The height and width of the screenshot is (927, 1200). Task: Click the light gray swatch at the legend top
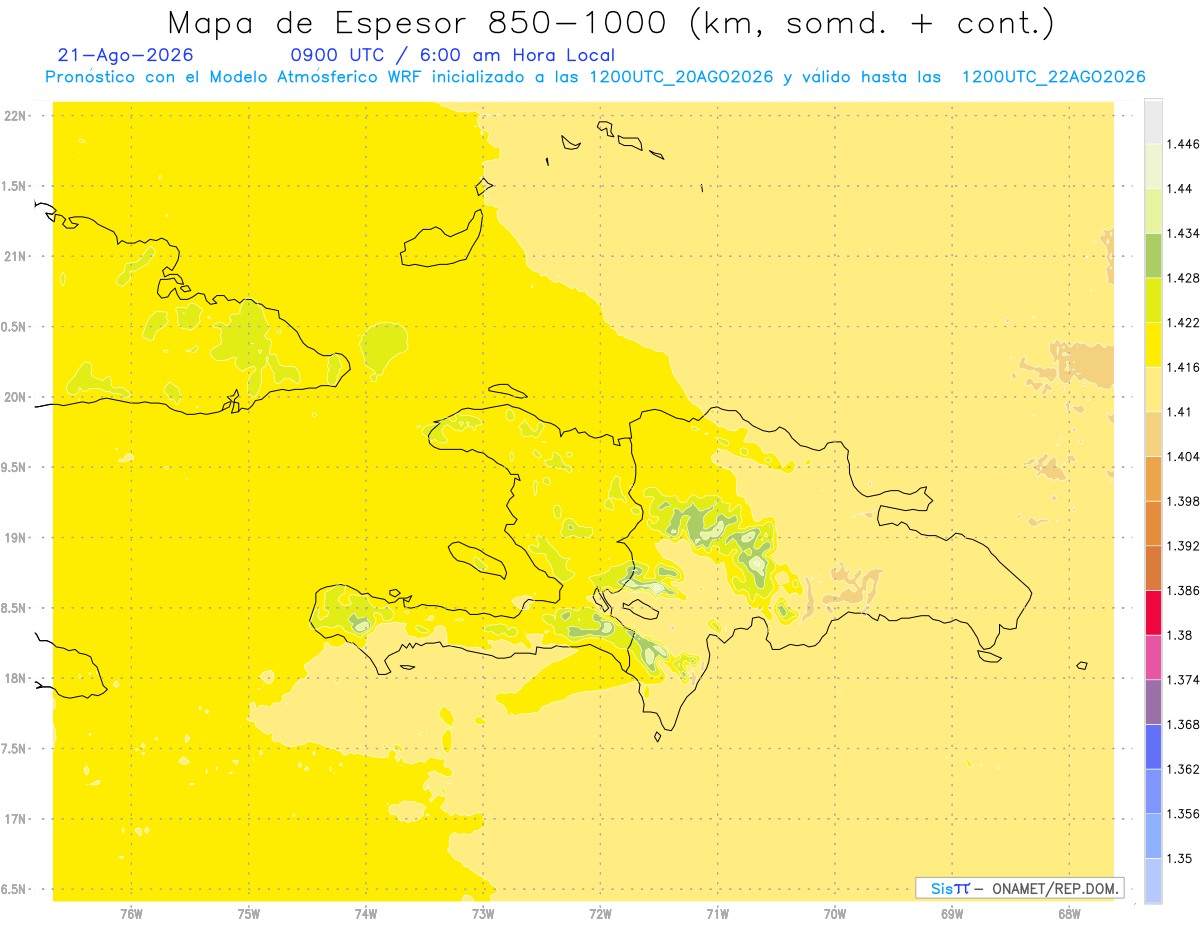click(1153, 122)
